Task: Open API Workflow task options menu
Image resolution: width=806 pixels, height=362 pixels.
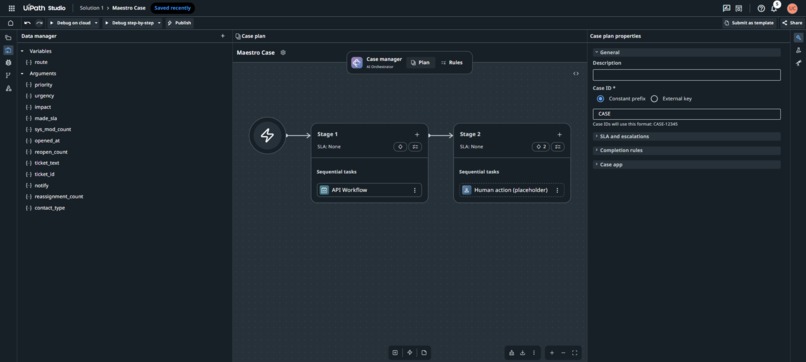Action: pos(415,190)
